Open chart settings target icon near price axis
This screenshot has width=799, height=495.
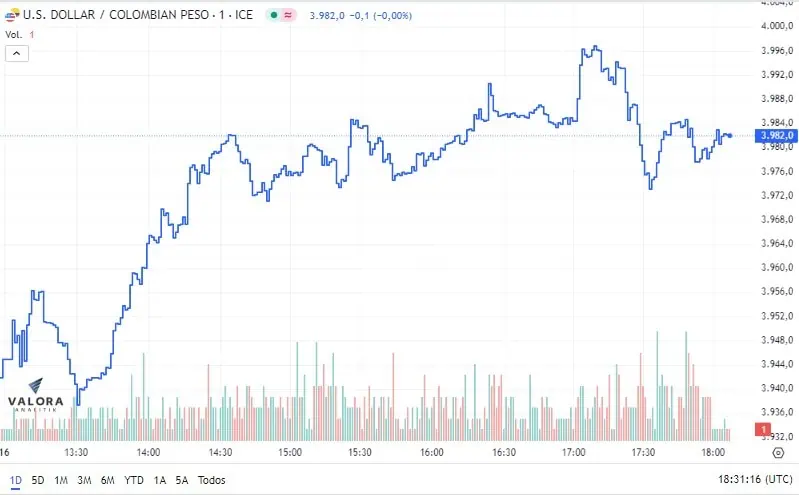(778, 453)
